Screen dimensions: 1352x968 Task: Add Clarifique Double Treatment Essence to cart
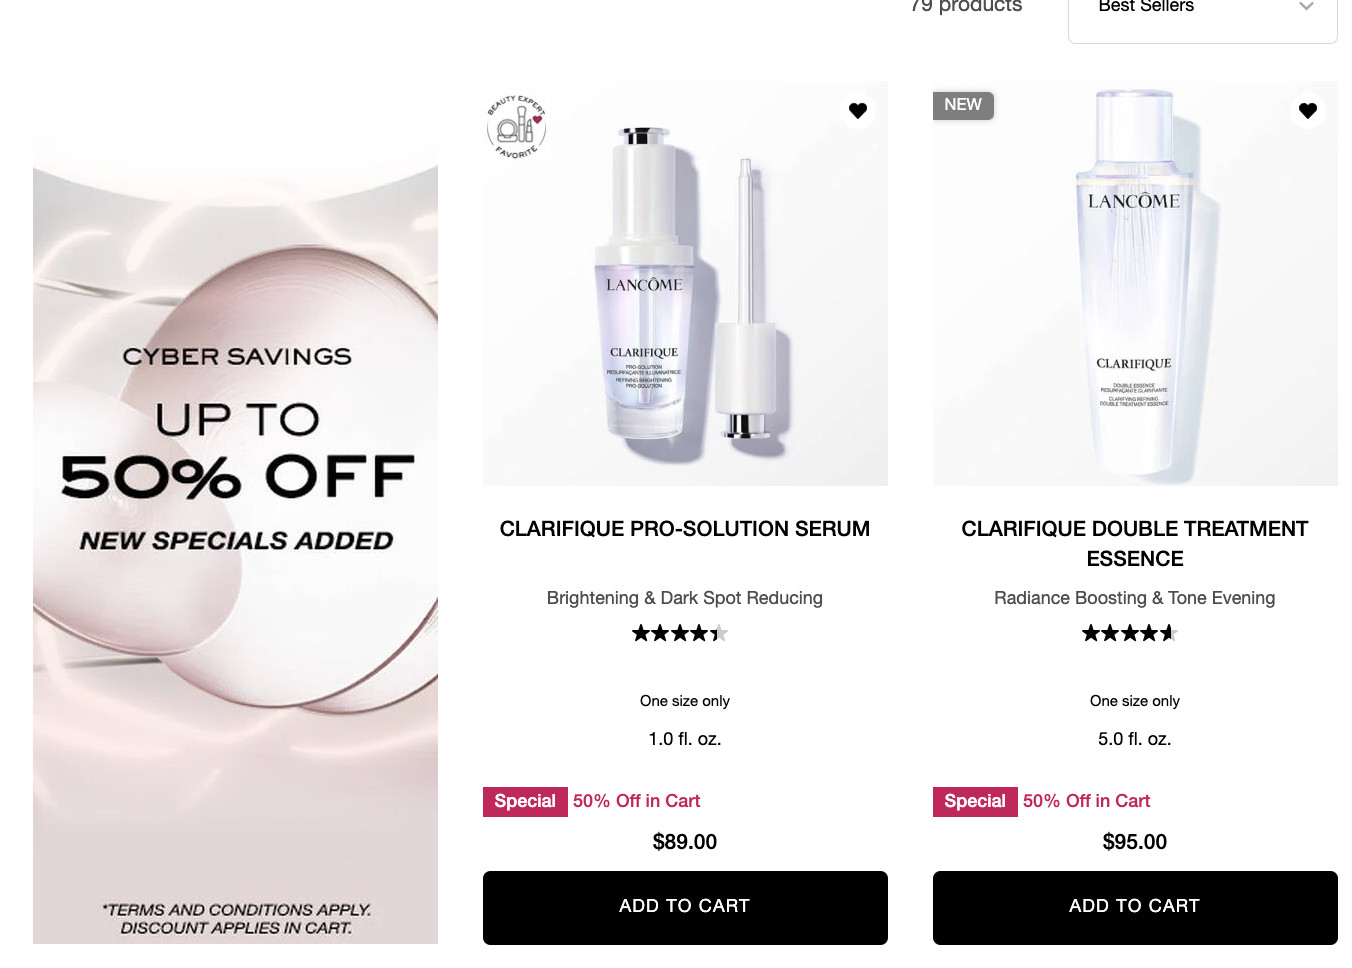[x=1135, y=907]
